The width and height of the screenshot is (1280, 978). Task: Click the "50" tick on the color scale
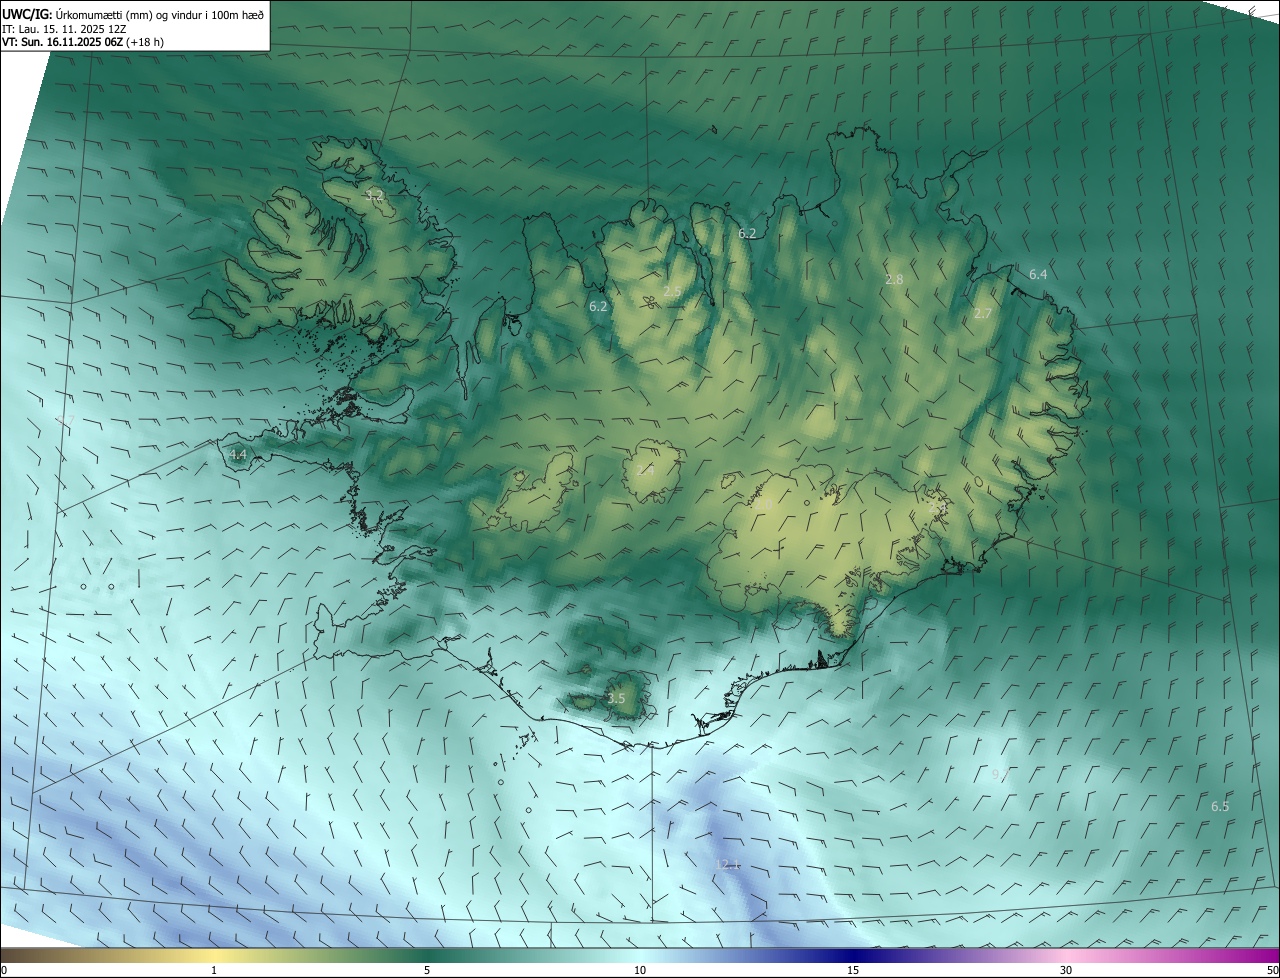(x=1272, y=970)
